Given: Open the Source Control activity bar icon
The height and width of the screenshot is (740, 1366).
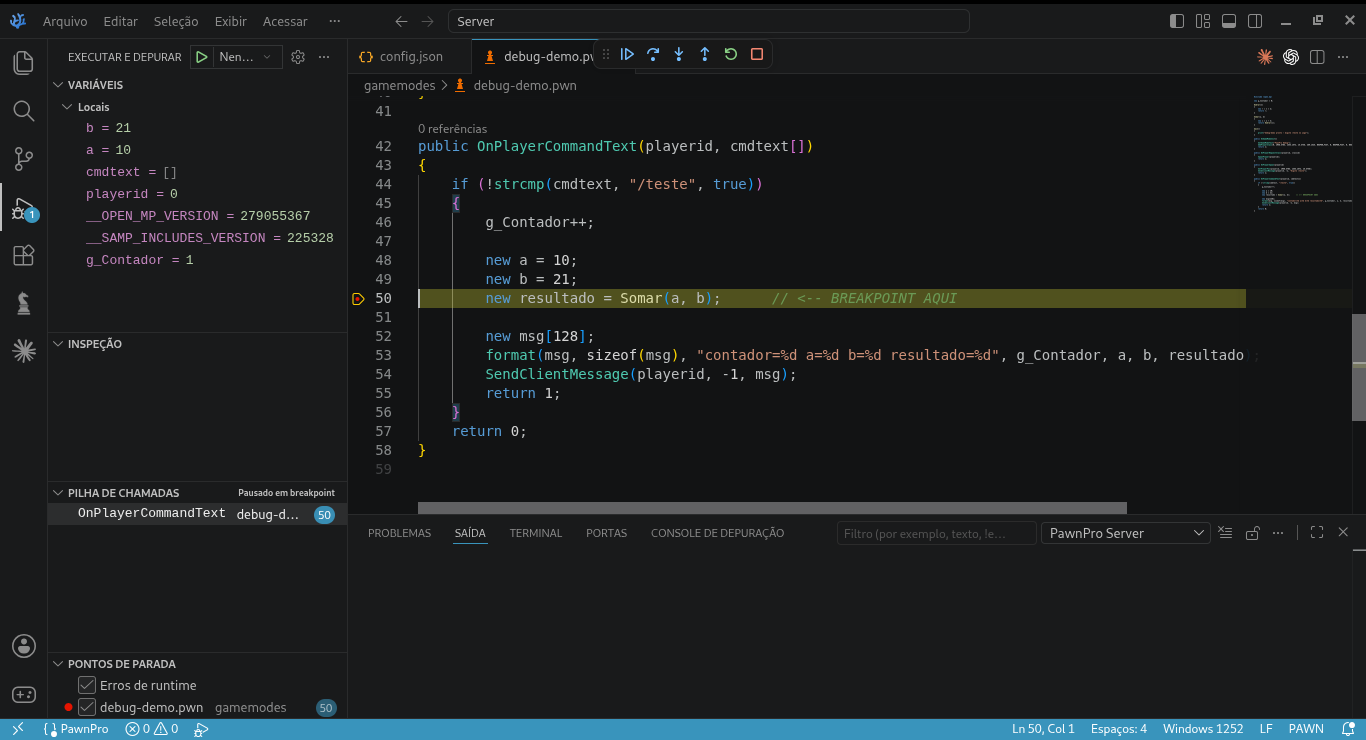Looking at the screenshot, I should click(23, 158).
